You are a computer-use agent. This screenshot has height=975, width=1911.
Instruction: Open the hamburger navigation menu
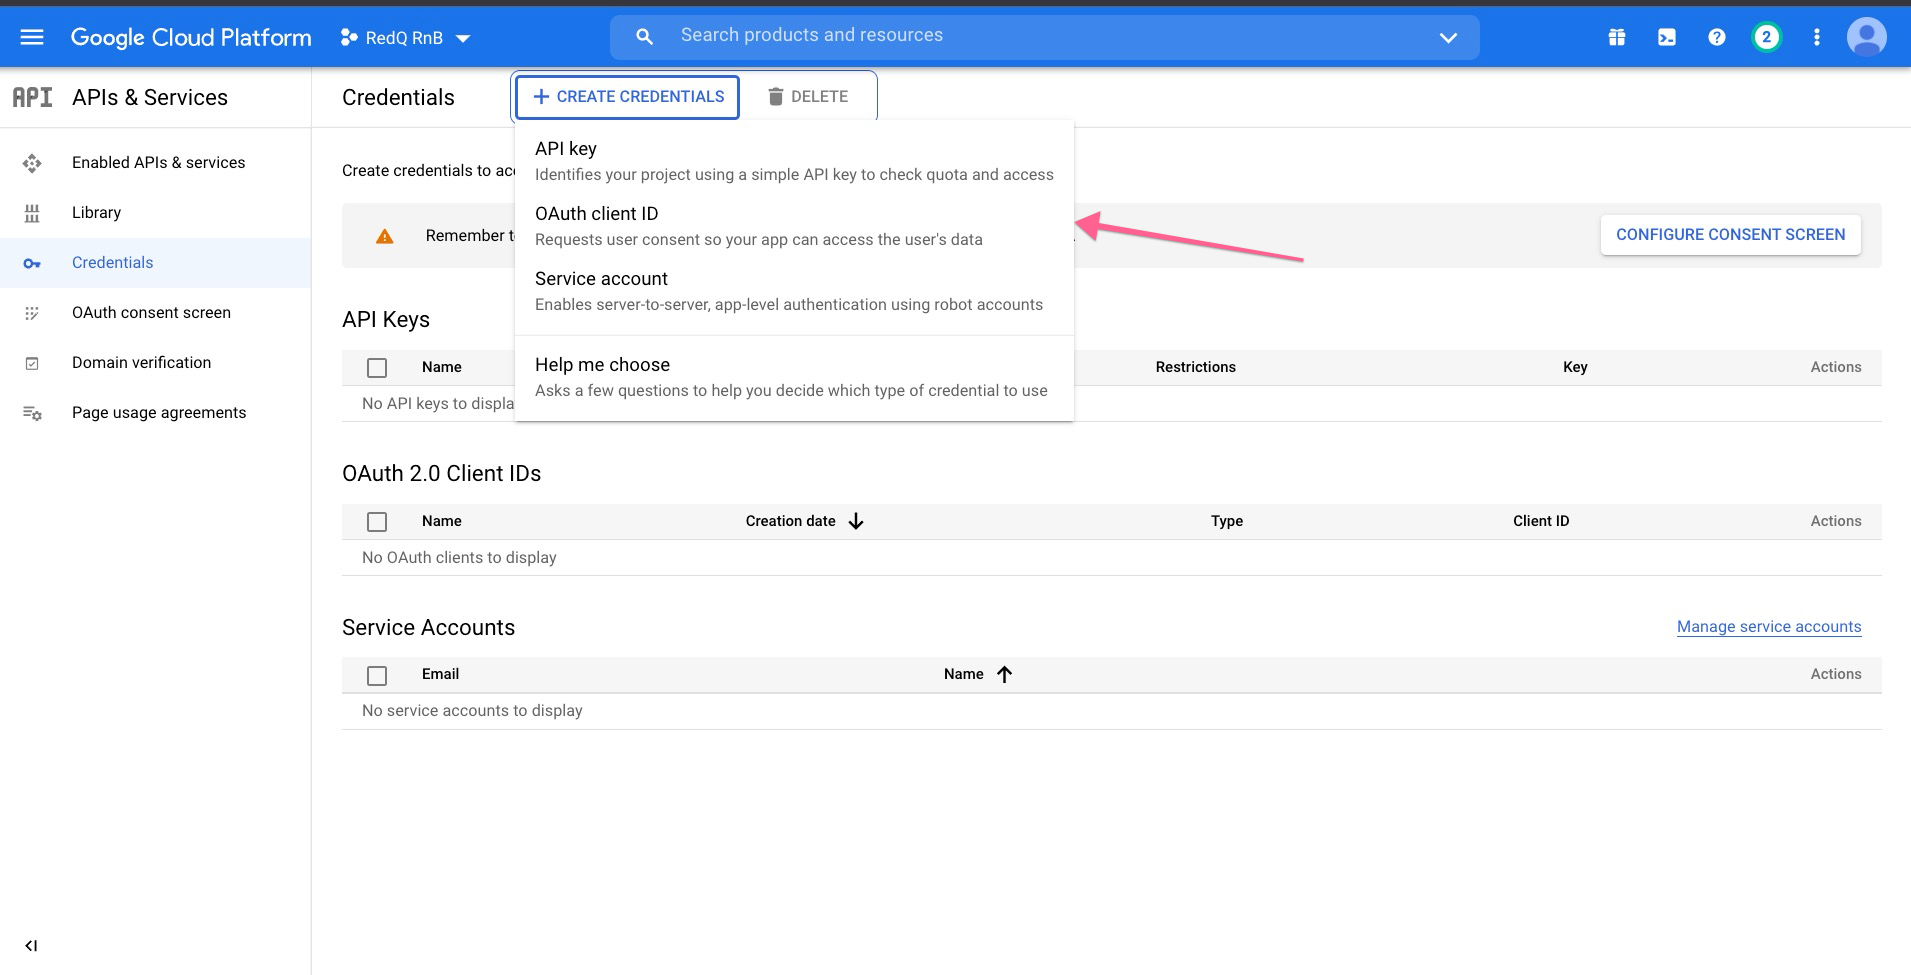32,37
